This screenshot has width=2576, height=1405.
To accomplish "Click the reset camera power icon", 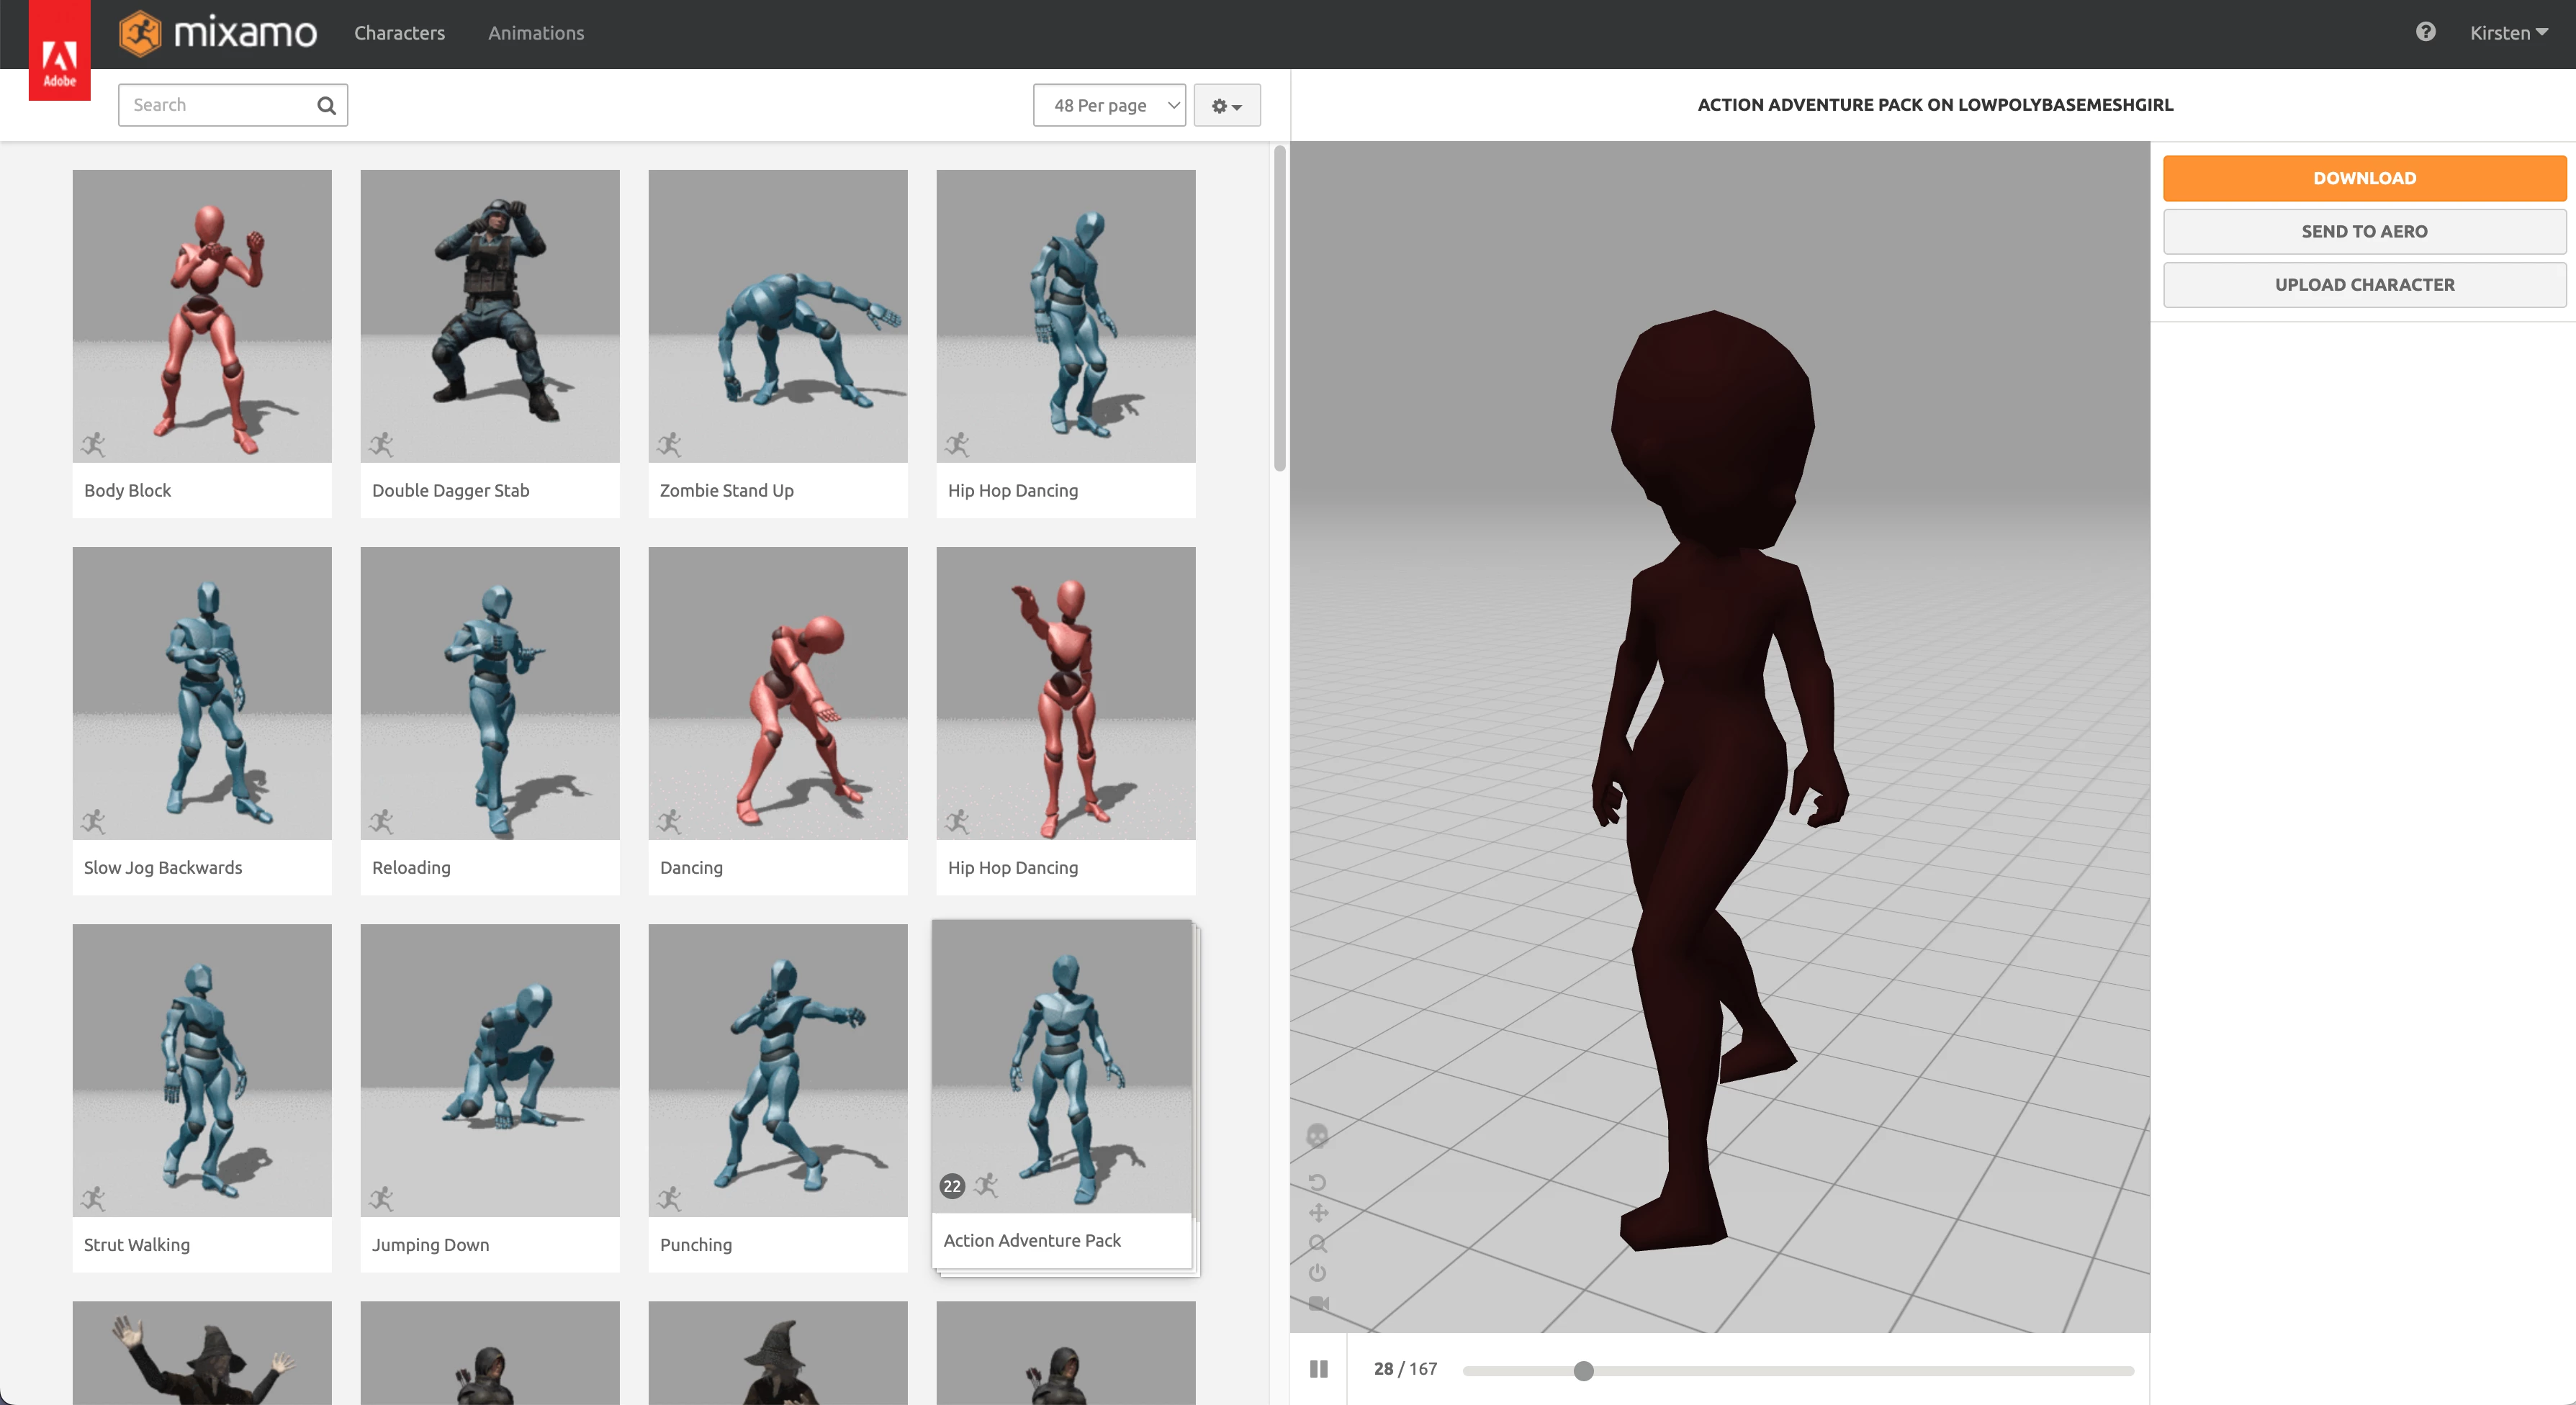I will pos(1317,1273).
